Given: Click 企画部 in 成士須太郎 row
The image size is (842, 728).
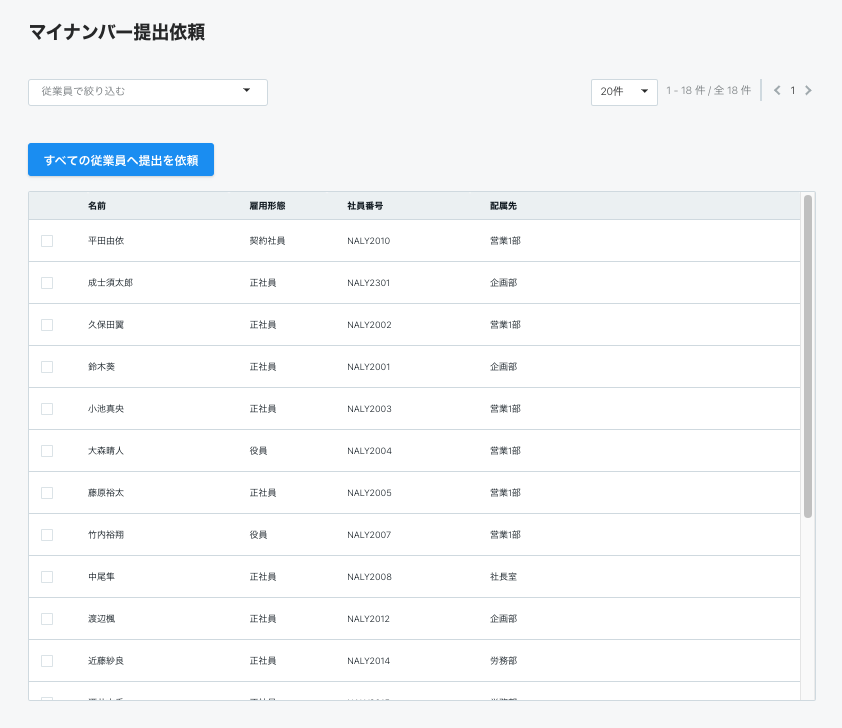Looking at the screenshot, I should [503, 283].
